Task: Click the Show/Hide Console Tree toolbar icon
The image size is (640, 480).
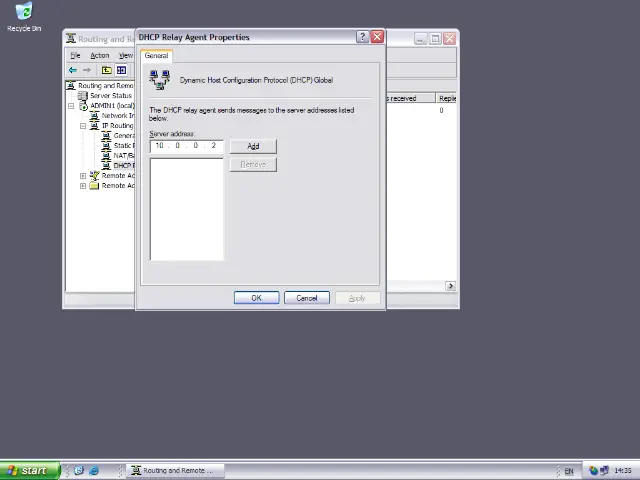Action: pyautogui.click(x=122, y=70)
